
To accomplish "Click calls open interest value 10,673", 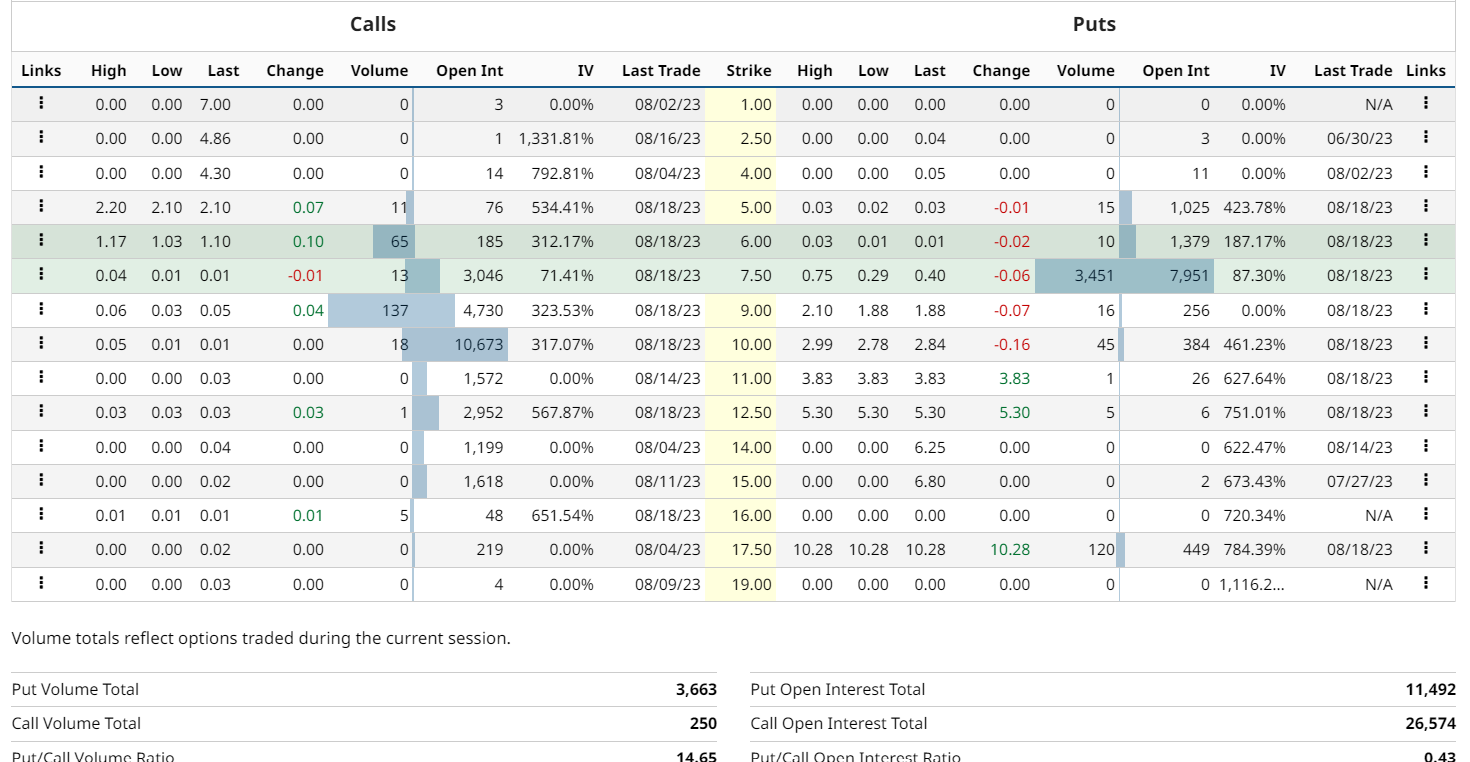I will [x=478, y=344].
